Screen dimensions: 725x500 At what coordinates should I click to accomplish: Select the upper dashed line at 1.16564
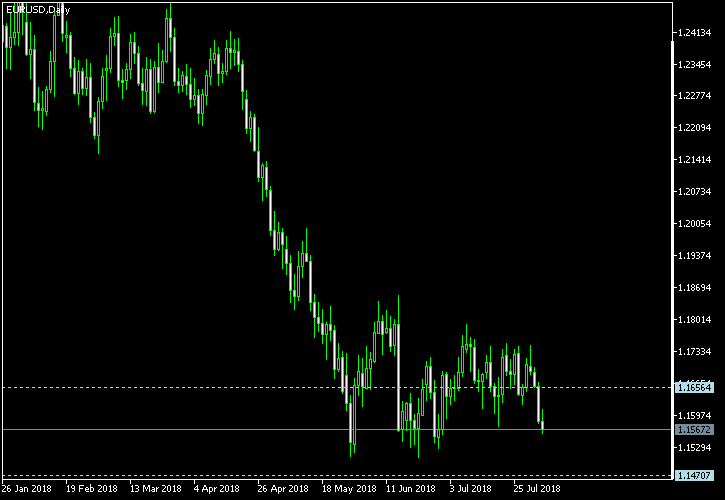pos(337,387)
